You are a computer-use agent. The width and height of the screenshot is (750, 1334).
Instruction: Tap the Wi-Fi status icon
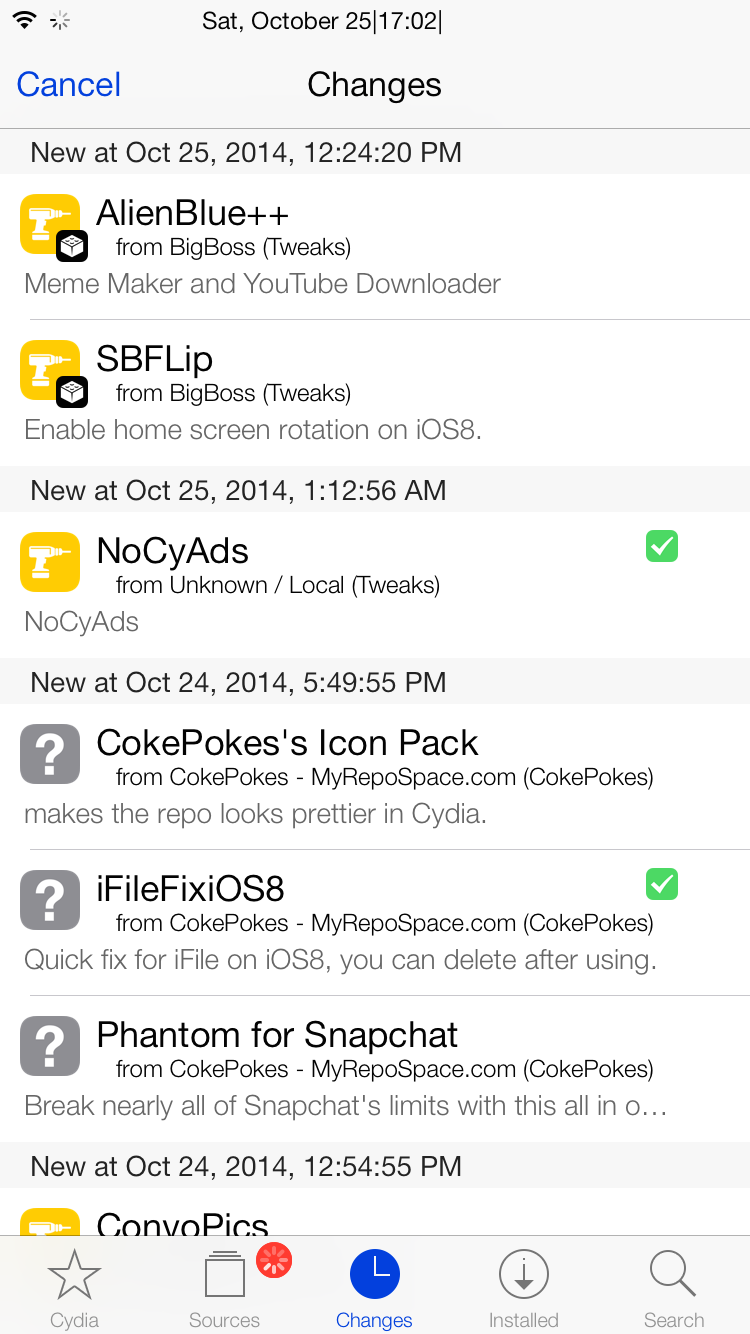(25, 20)
